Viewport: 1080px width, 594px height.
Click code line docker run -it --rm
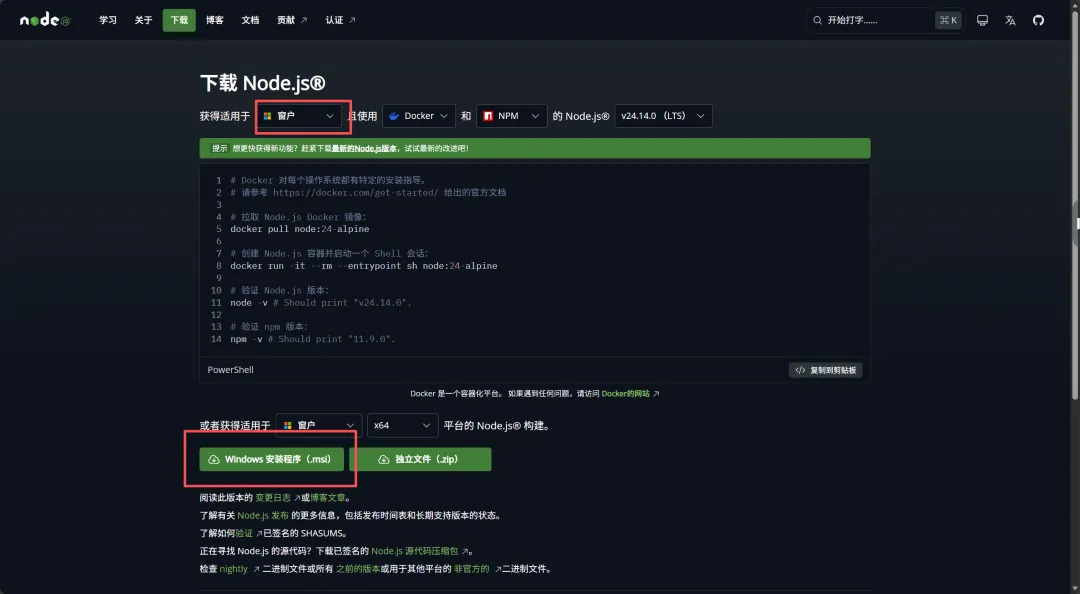(x=364, y=265)
